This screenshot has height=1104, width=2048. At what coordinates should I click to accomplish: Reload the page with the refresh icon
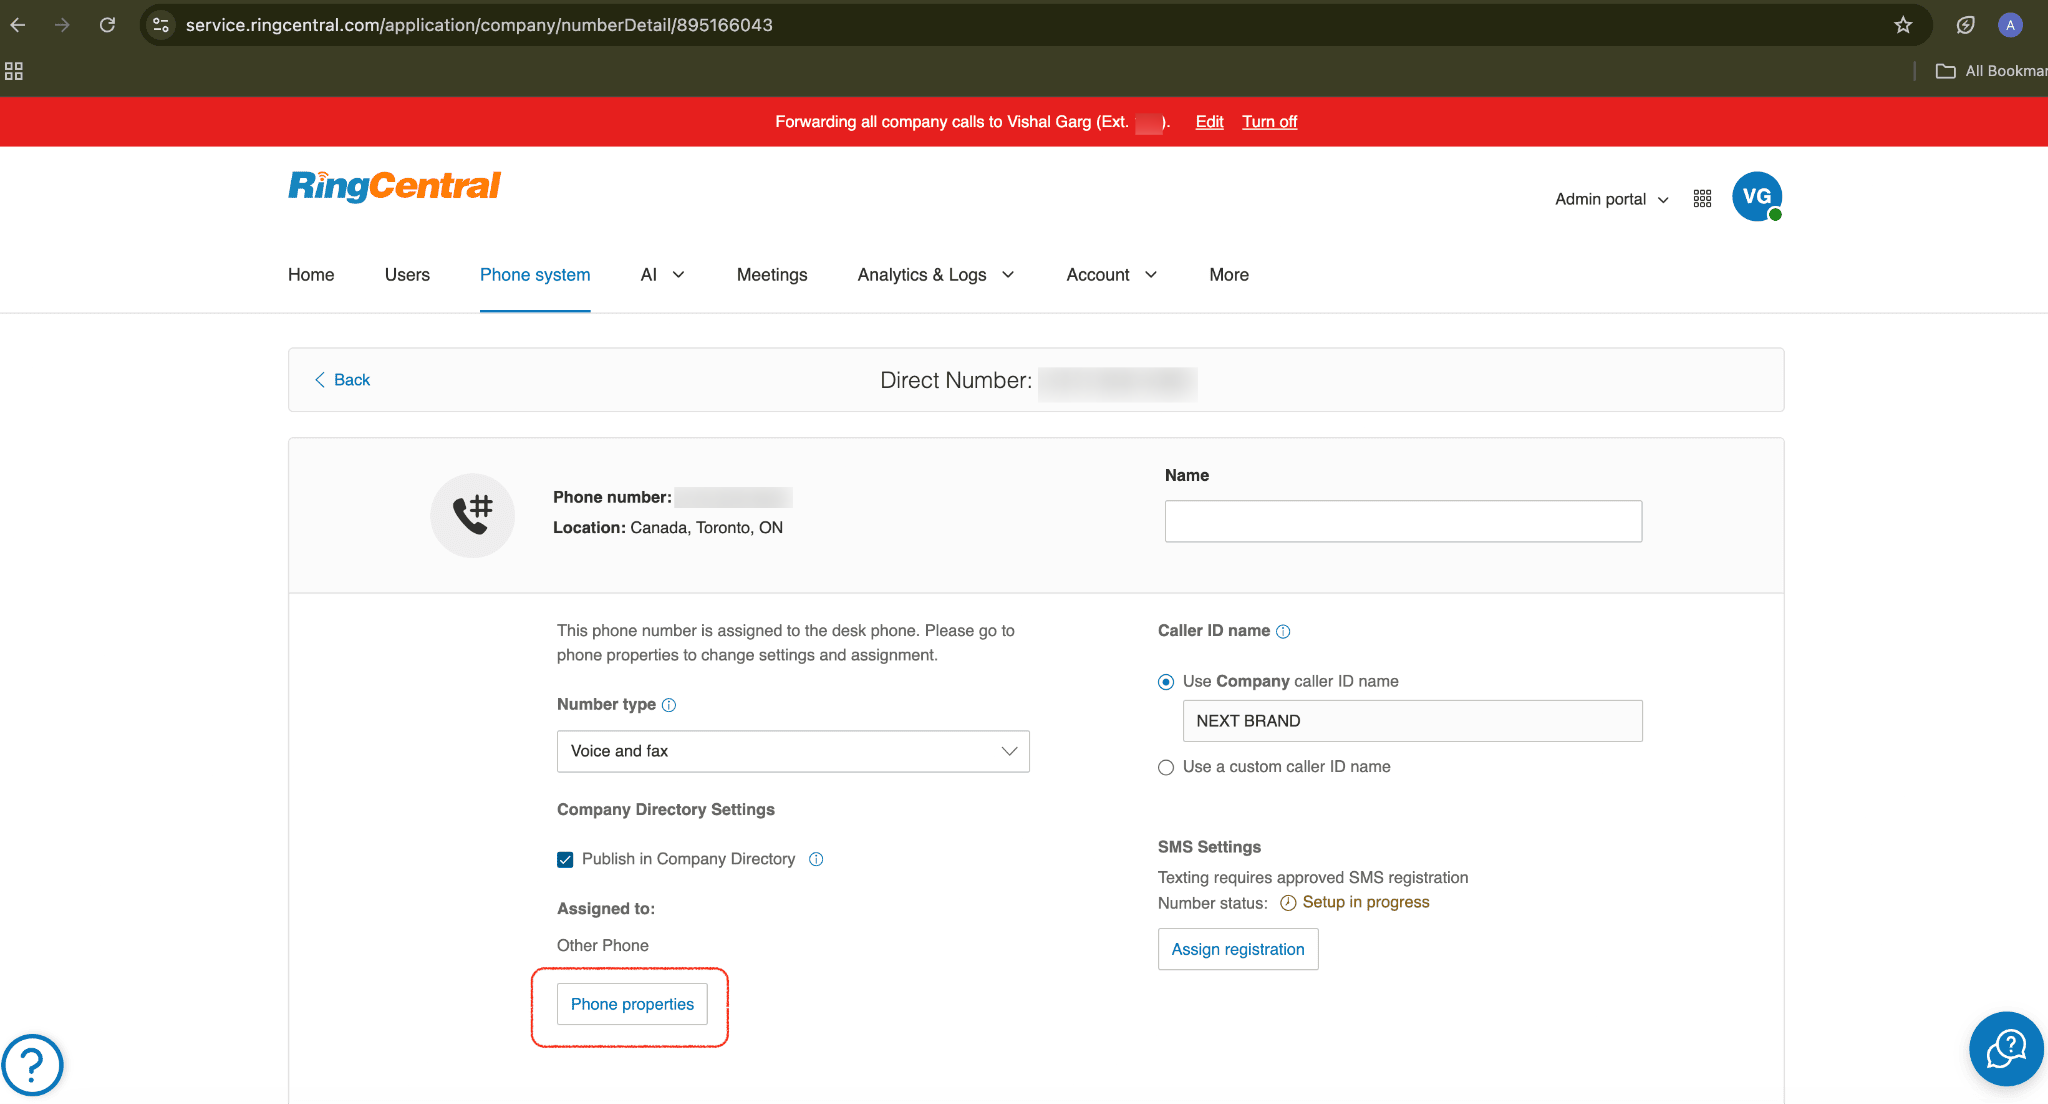[107, 25]
